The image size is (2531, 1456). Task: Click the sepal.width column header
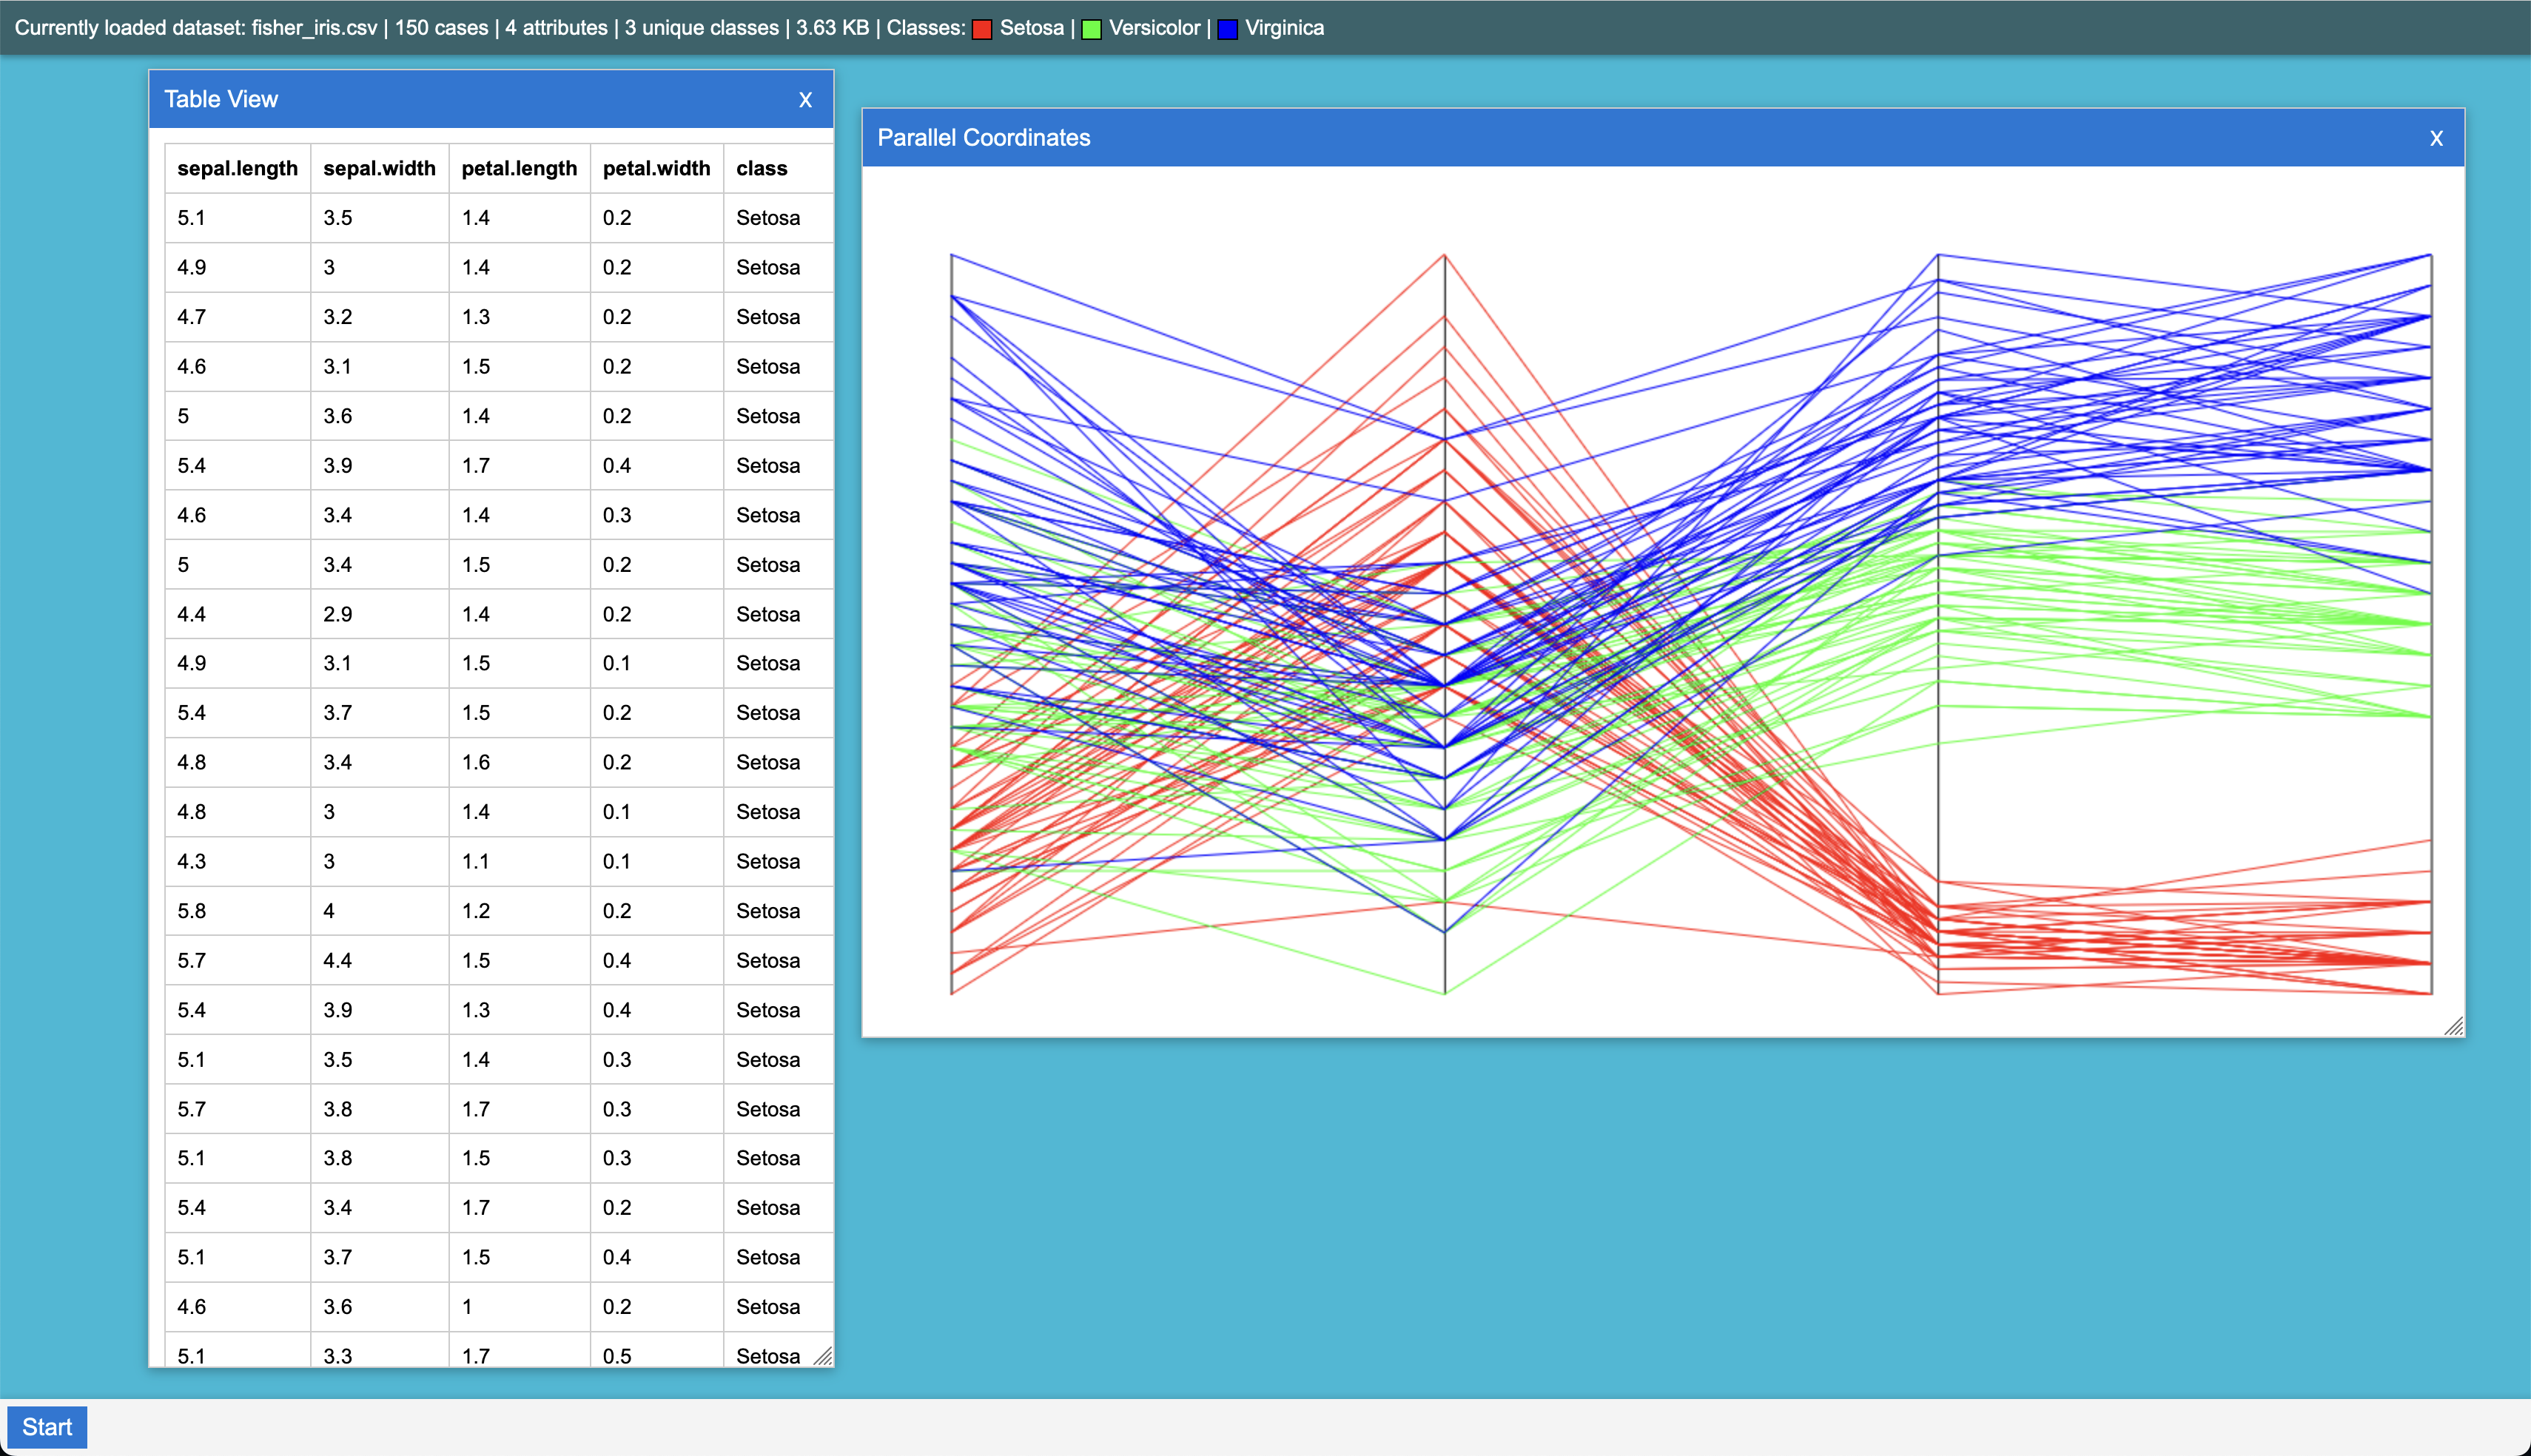click(x=379, y=168)
